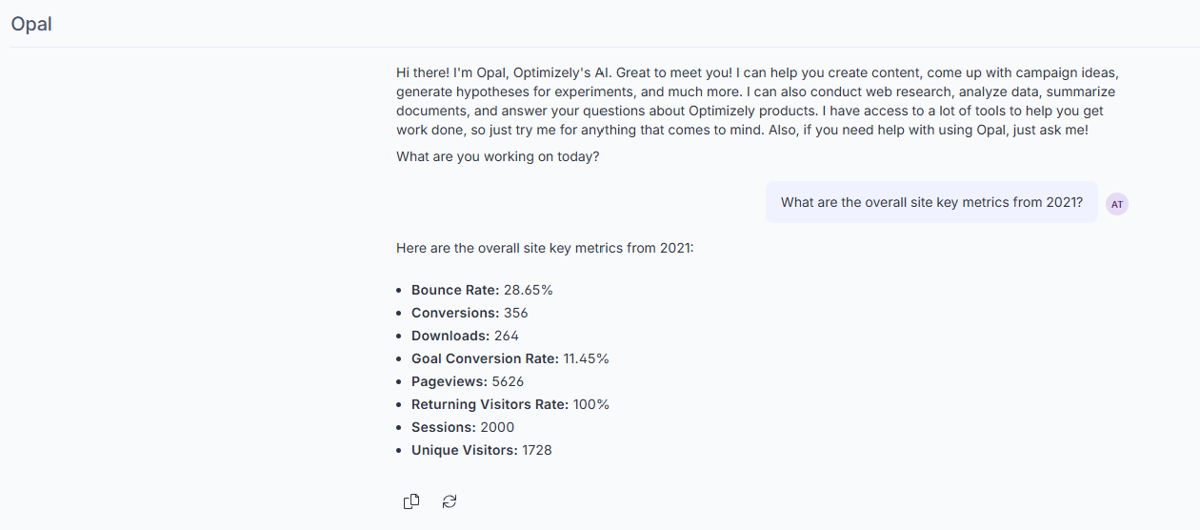Image resolution: width=1200 pixels, height=530 pixels.
Task: Regenerate the response using the refresh icon
Action: [x=449, y=502]
